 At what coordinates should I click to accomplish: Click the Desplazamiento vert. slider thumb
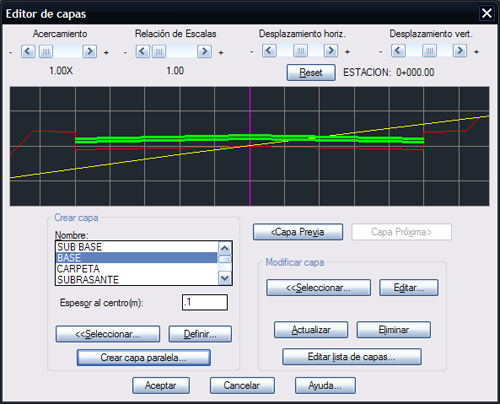[429, 51]
